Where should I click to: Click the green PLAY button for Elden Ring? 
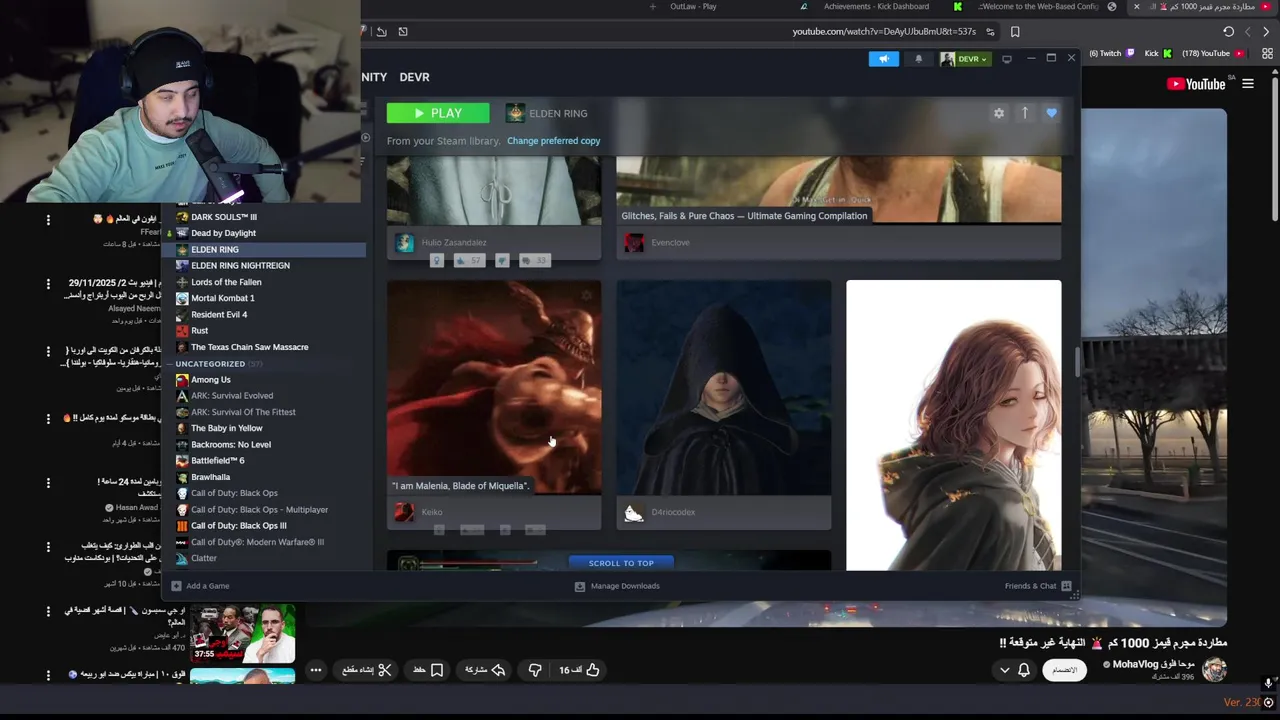438,113
